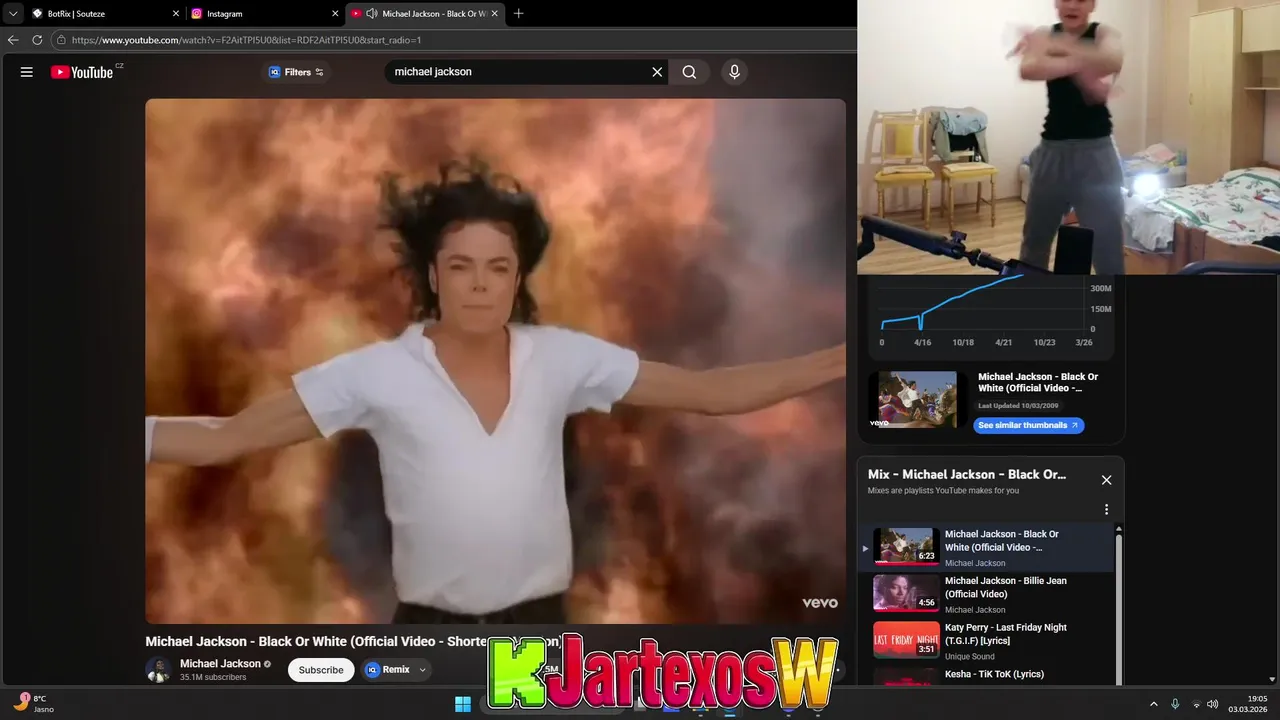Image resolution: width=1280 pixels, height=720 pixels.
Task: Click the magnifier search button
Action: tap(689, 72)
